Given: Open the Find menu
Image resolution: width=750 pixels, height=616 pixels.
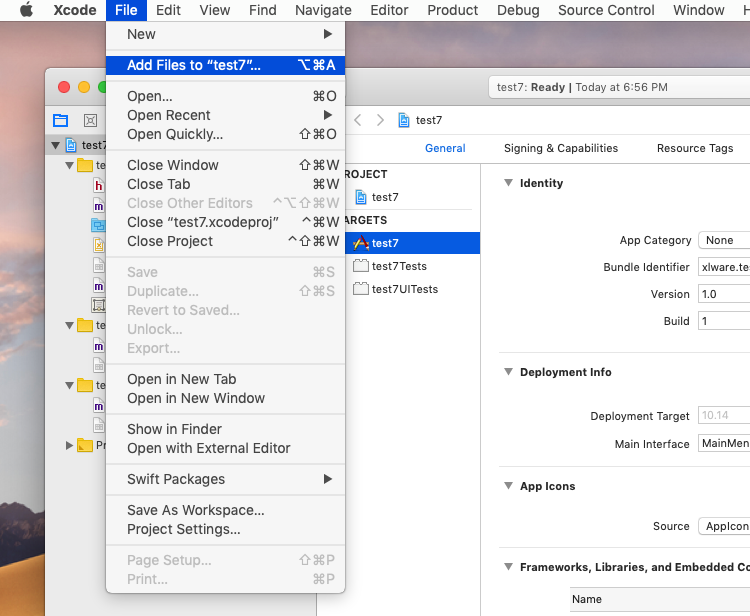Looking at the screenshot, I should (x=263, y=10).
